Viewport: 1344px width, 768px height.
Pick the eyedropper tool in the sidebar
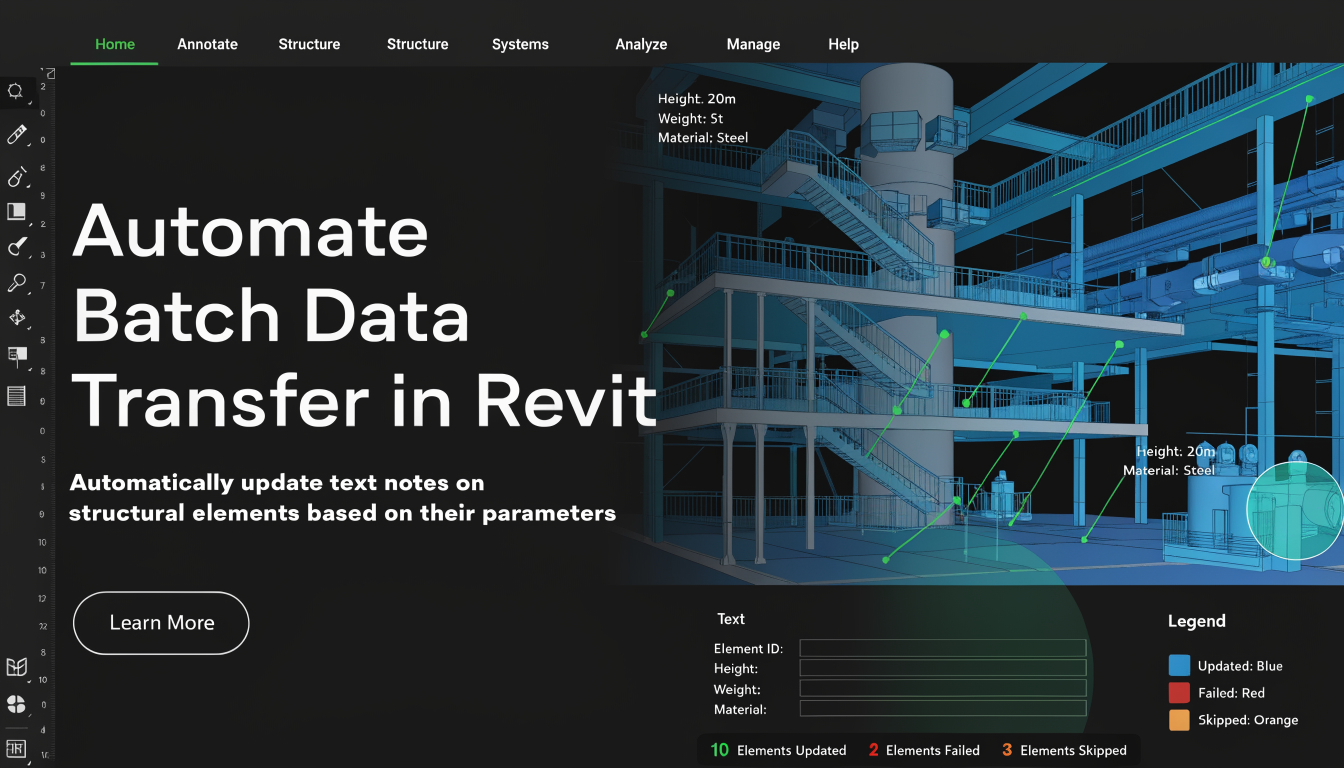click(16, 134)
